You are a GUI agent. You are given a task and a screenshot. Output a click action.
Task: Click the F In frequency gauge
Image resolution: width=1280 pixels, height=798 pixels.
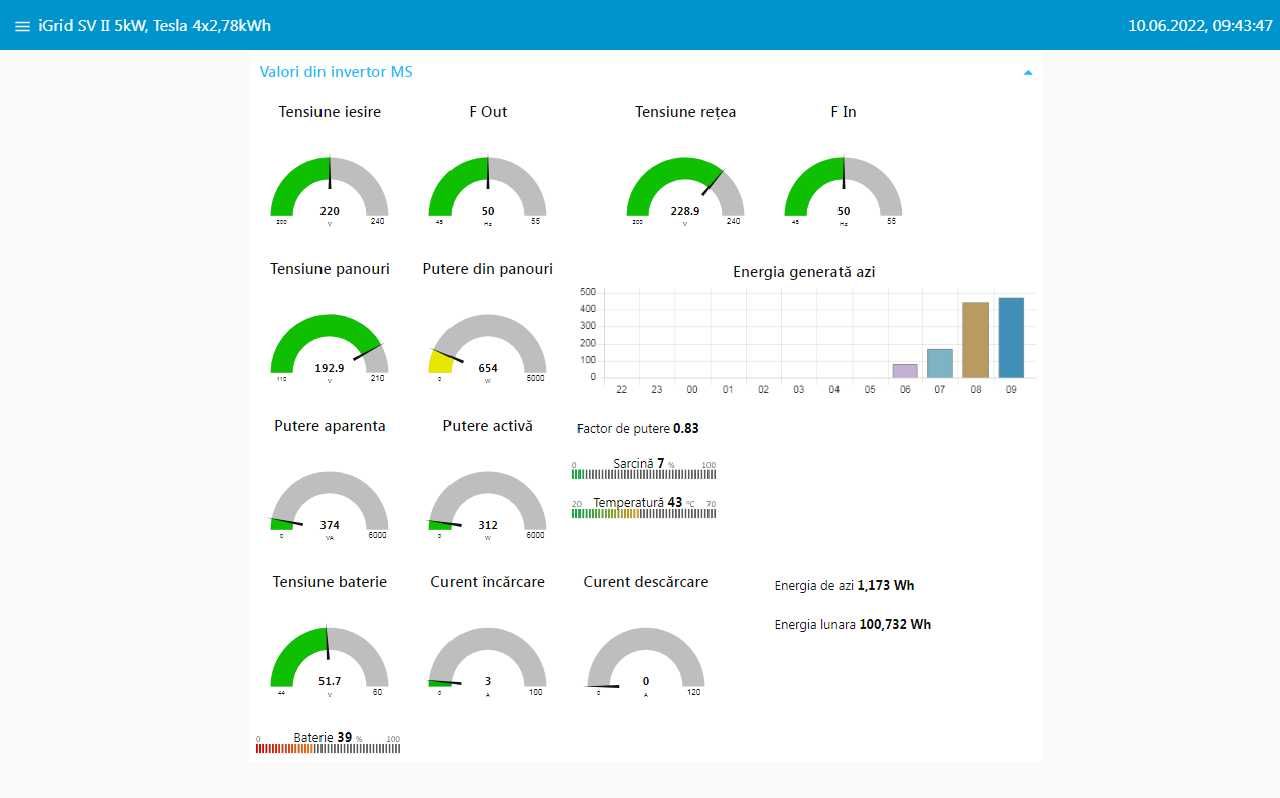tap(844, 191)
